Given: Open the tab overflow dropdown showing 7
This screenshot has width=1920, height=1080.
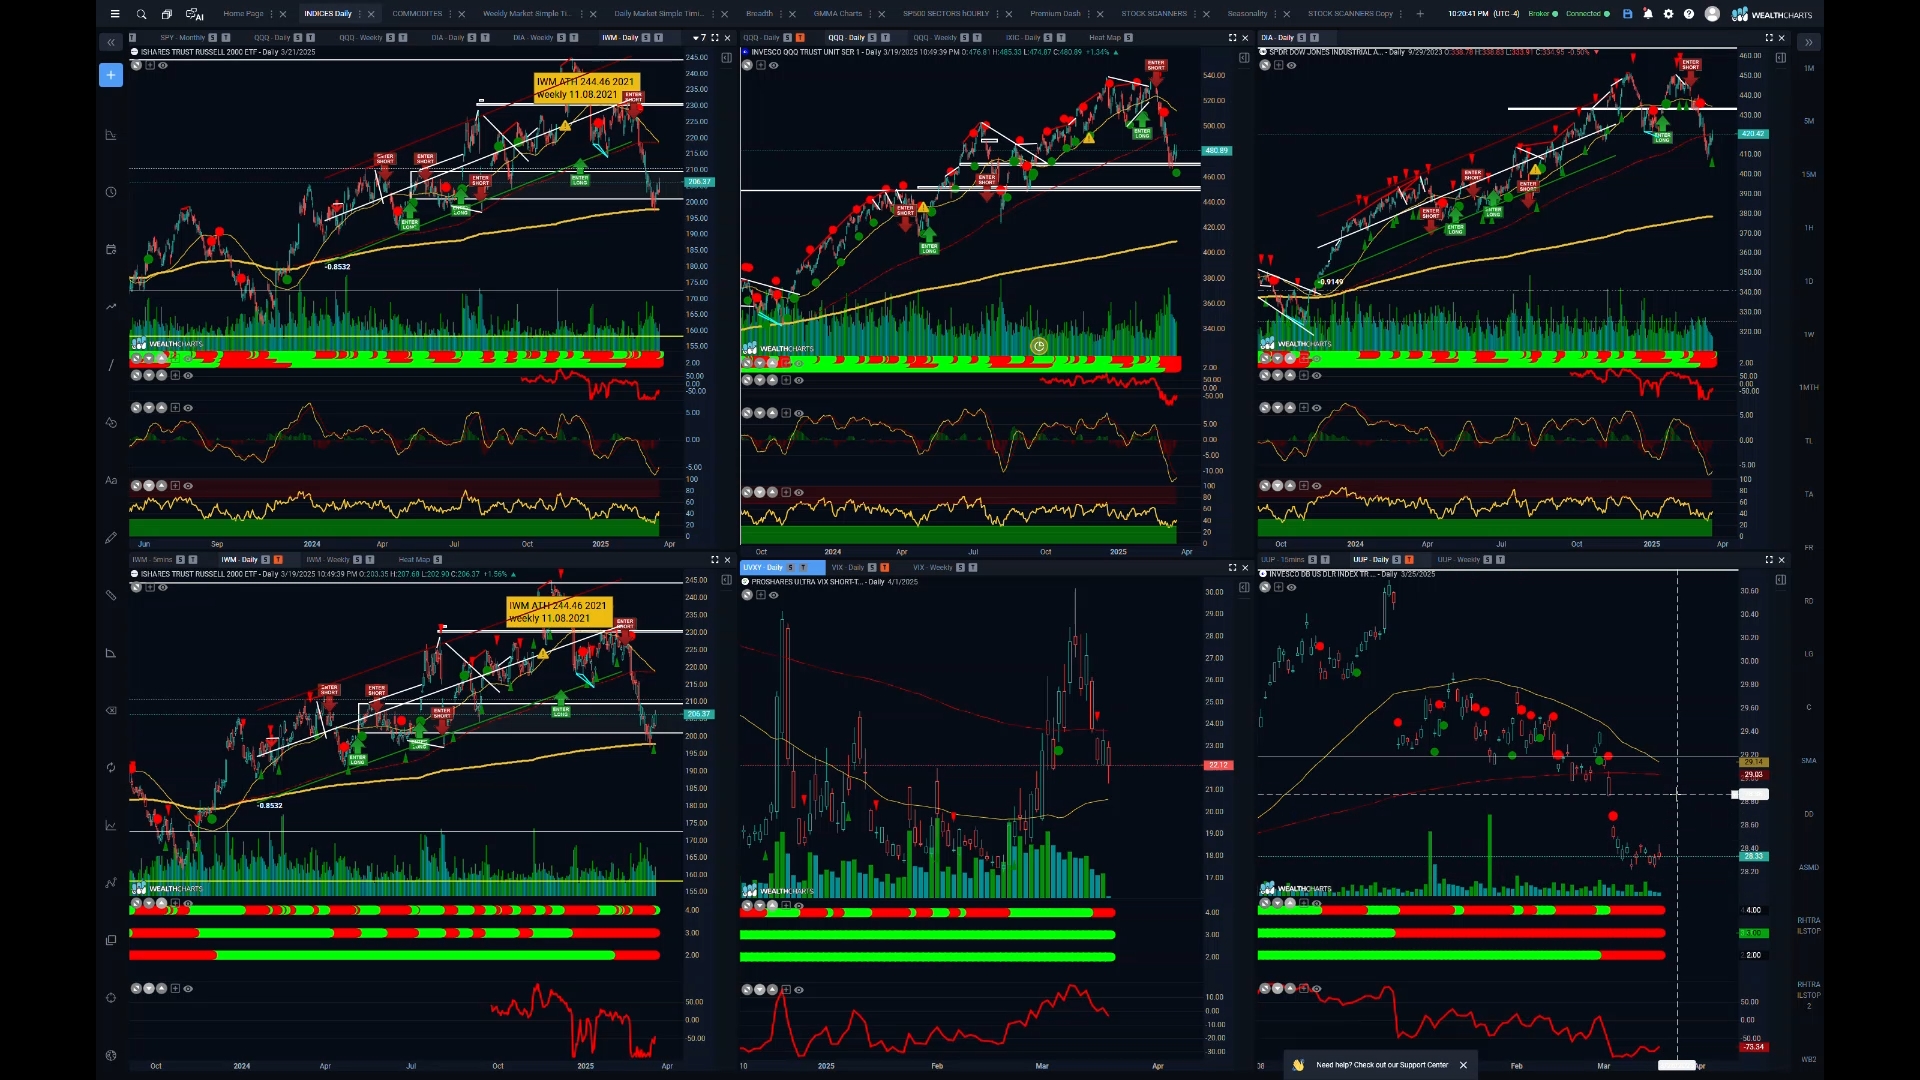Looking at the screenshot, I should coord(699,38).
